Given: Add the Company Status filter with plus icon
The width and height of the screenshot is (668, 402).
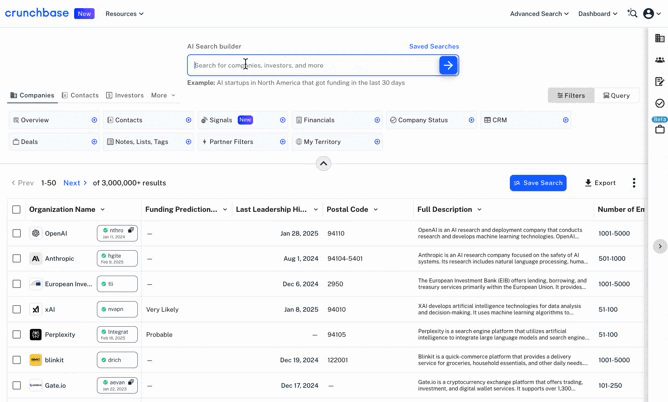Looking at the screenshot, I should tap(471, 120).
